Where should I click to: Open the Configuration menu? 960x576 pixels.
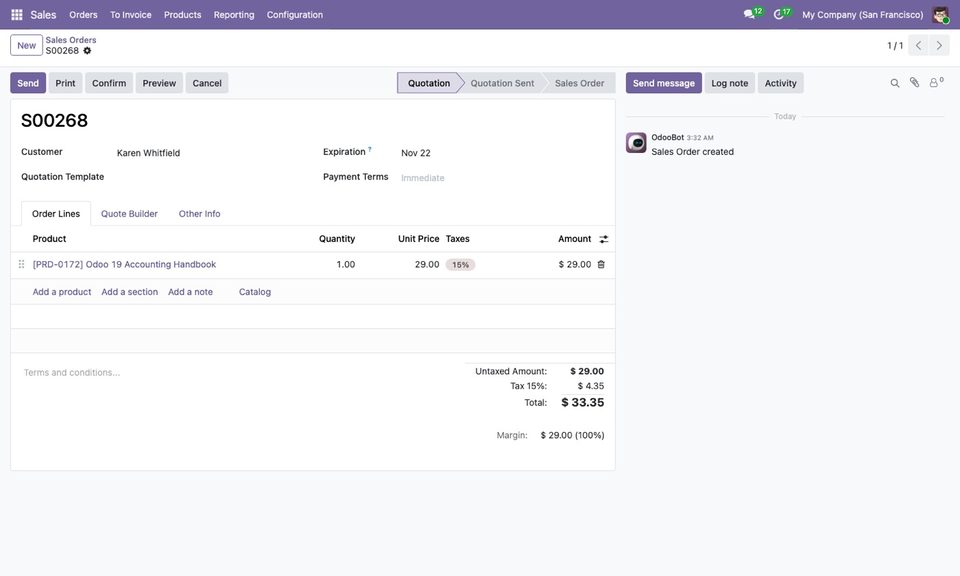pyautogui.click(x=294, y=15)
